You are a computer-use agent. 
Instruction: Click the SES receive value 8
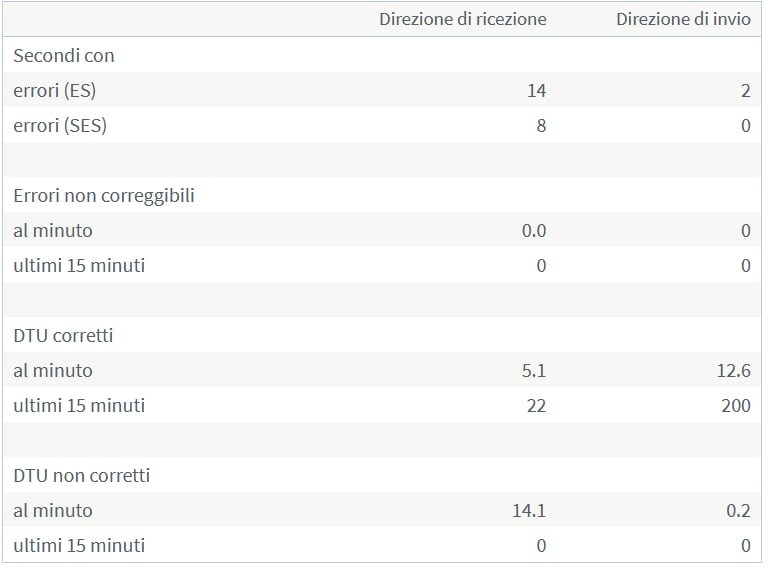click(x=541, y=126)
